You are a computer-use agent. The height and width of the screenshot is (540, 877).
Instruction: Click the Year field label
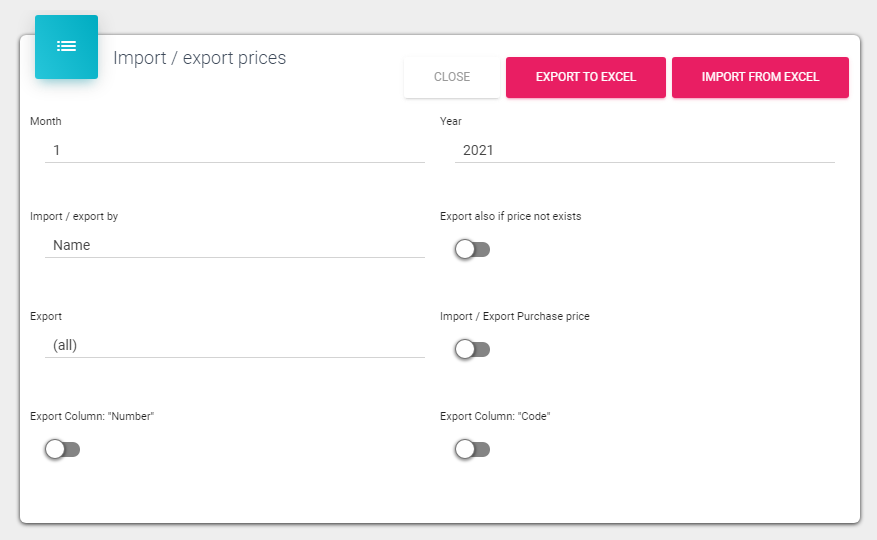(x=451, y=121)
